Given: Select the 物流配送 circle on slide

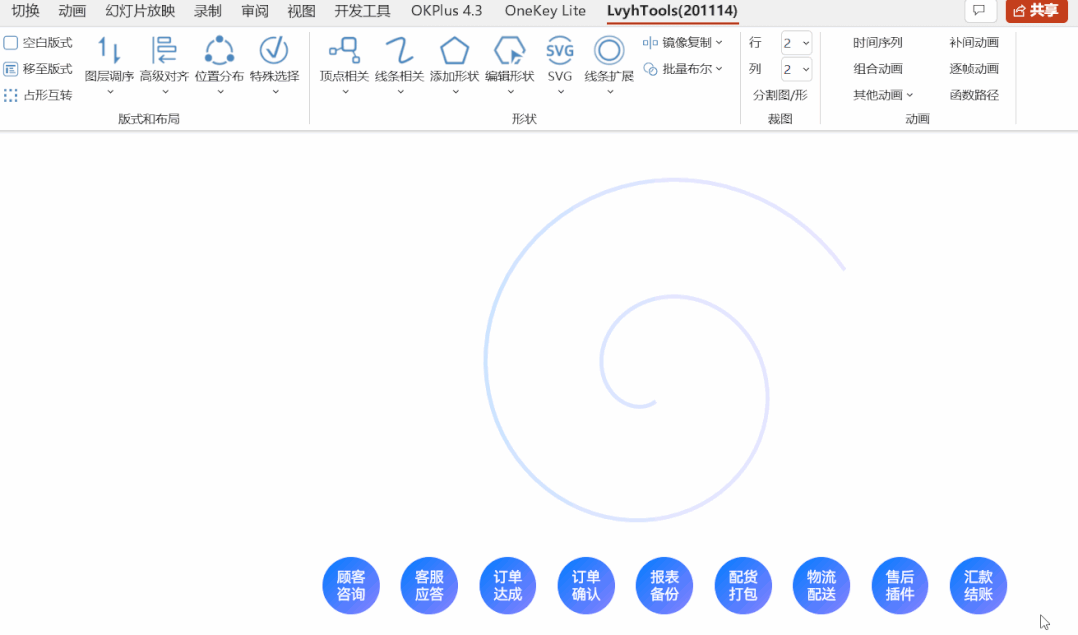Looking at the screenshot, I should pos(821,586).
